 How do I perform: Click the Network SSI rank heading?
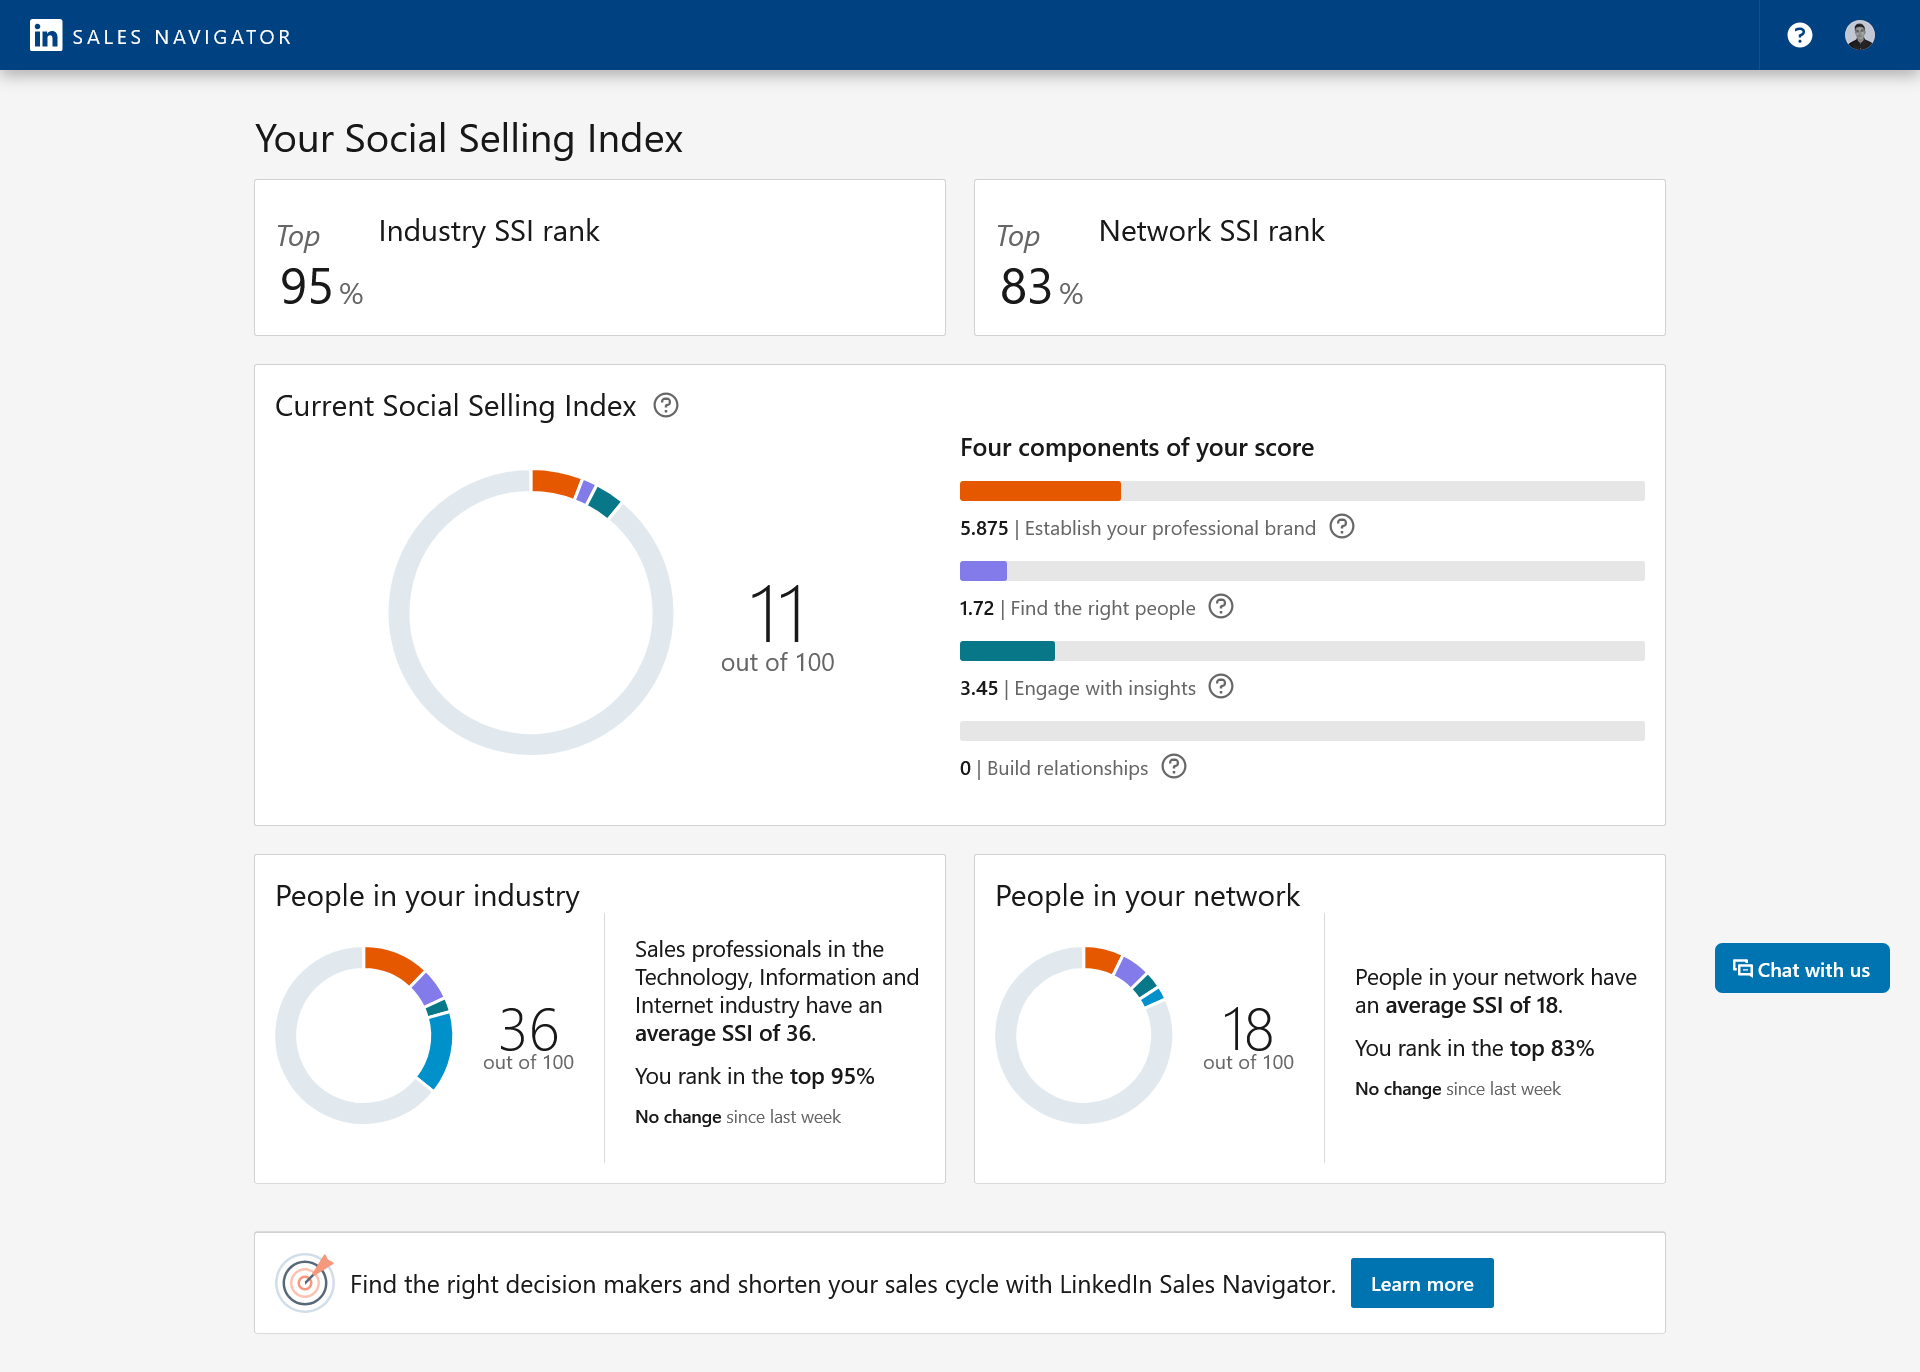(x=1211, y=231)
